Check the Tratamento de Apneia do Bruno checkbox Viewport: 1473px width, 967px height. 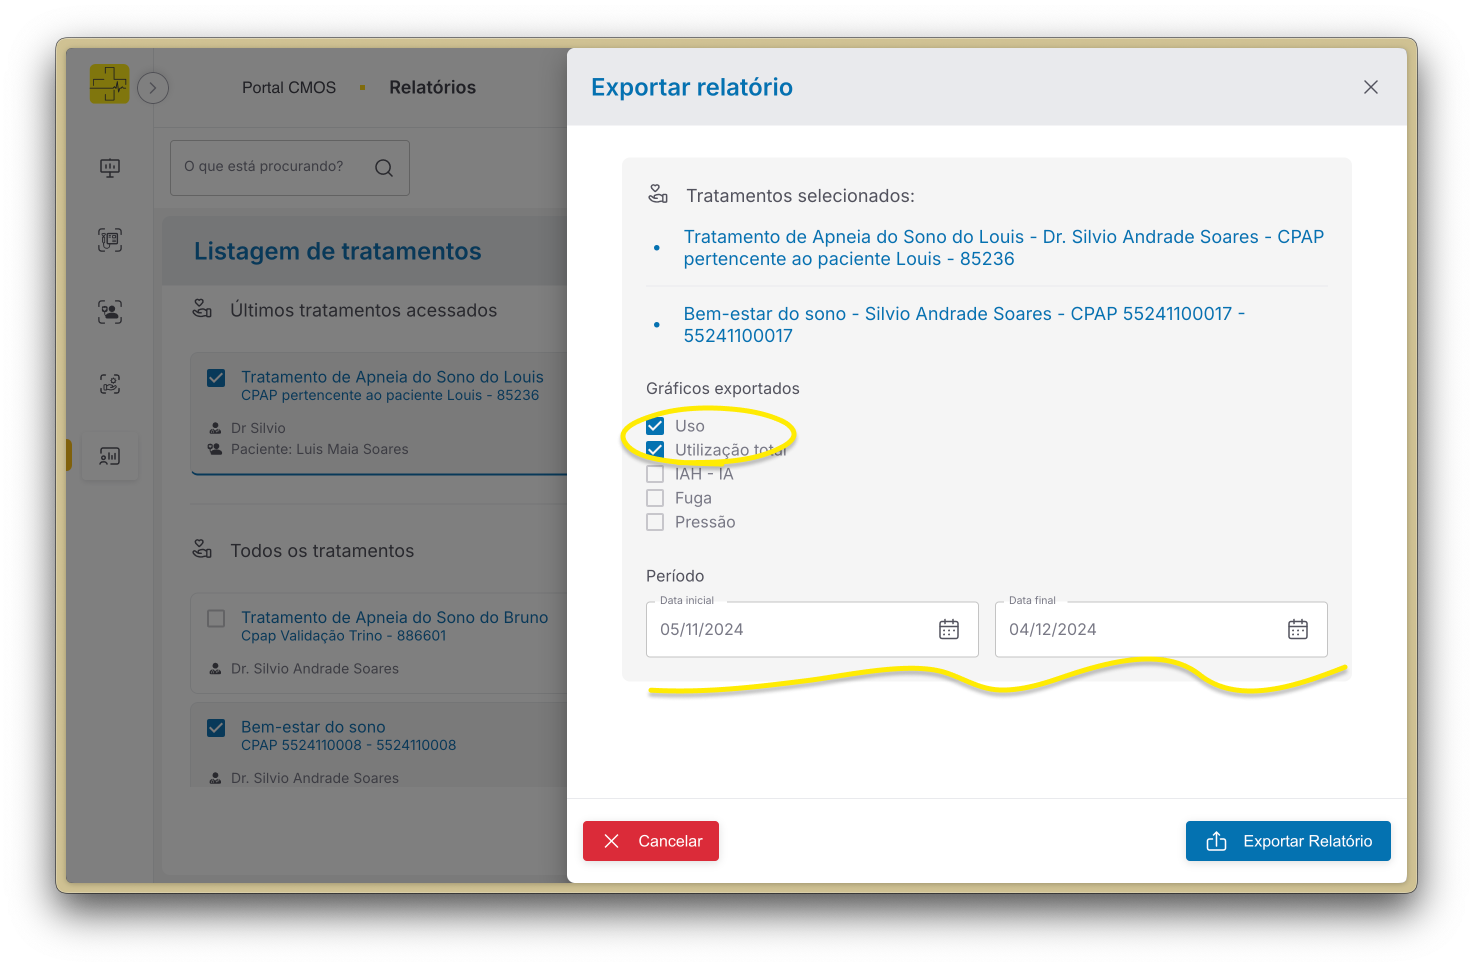click(215, 618)
